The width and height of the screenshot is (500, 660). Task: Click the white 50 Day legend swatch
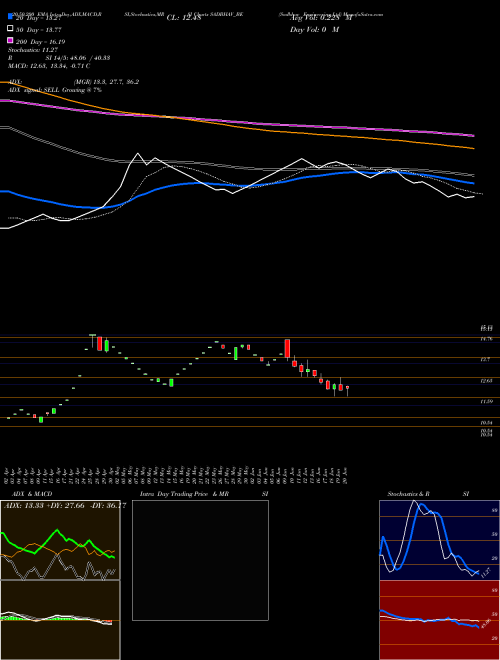point(10,29)
